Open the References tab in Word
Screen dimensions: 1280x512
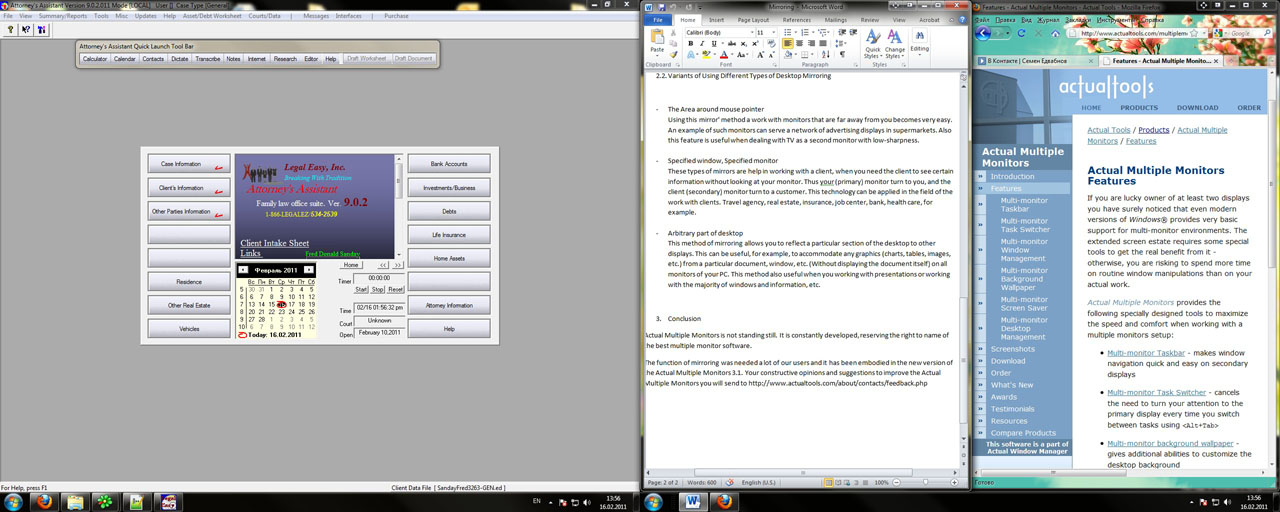pyautogui.click(x=797, y=20)
